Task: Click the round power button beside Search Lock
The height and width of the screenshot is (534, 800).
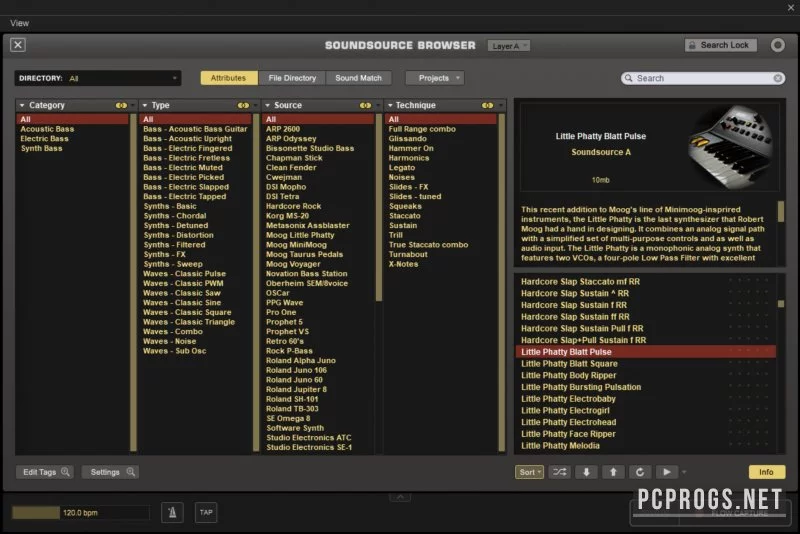Action: coord(778,45)
